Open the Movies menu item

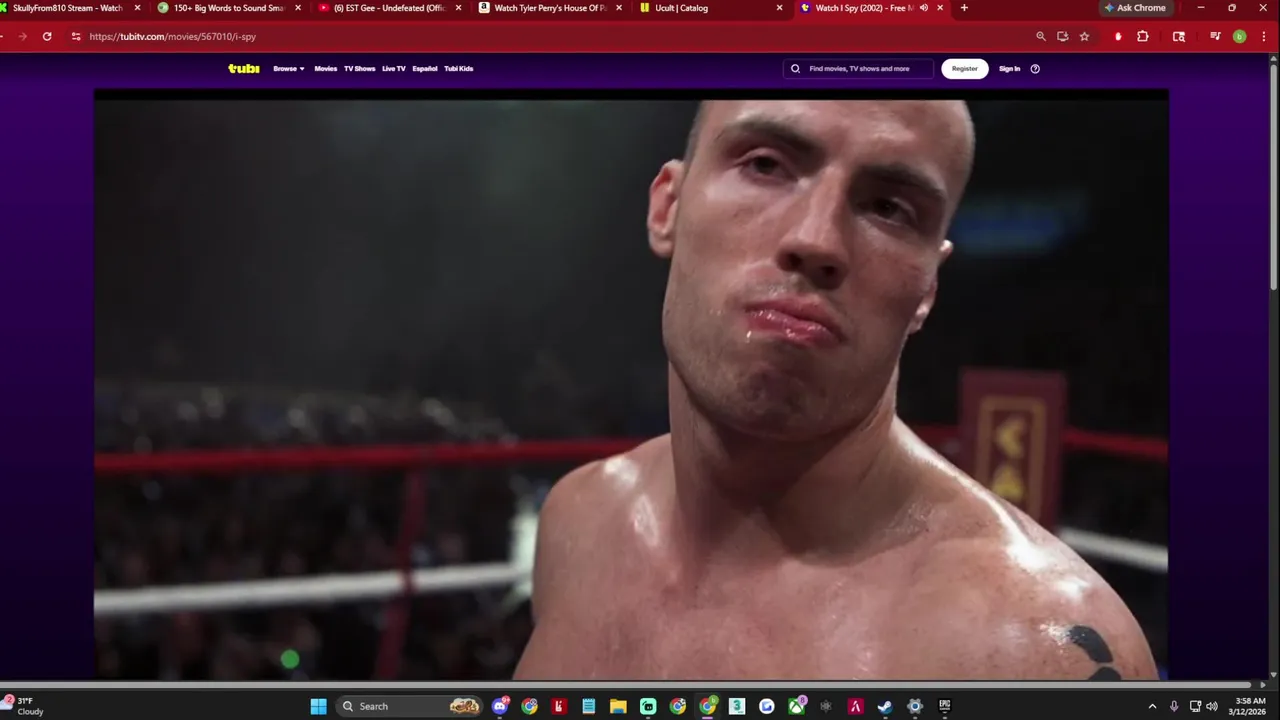pyautogui.click(x=326, y=69)
